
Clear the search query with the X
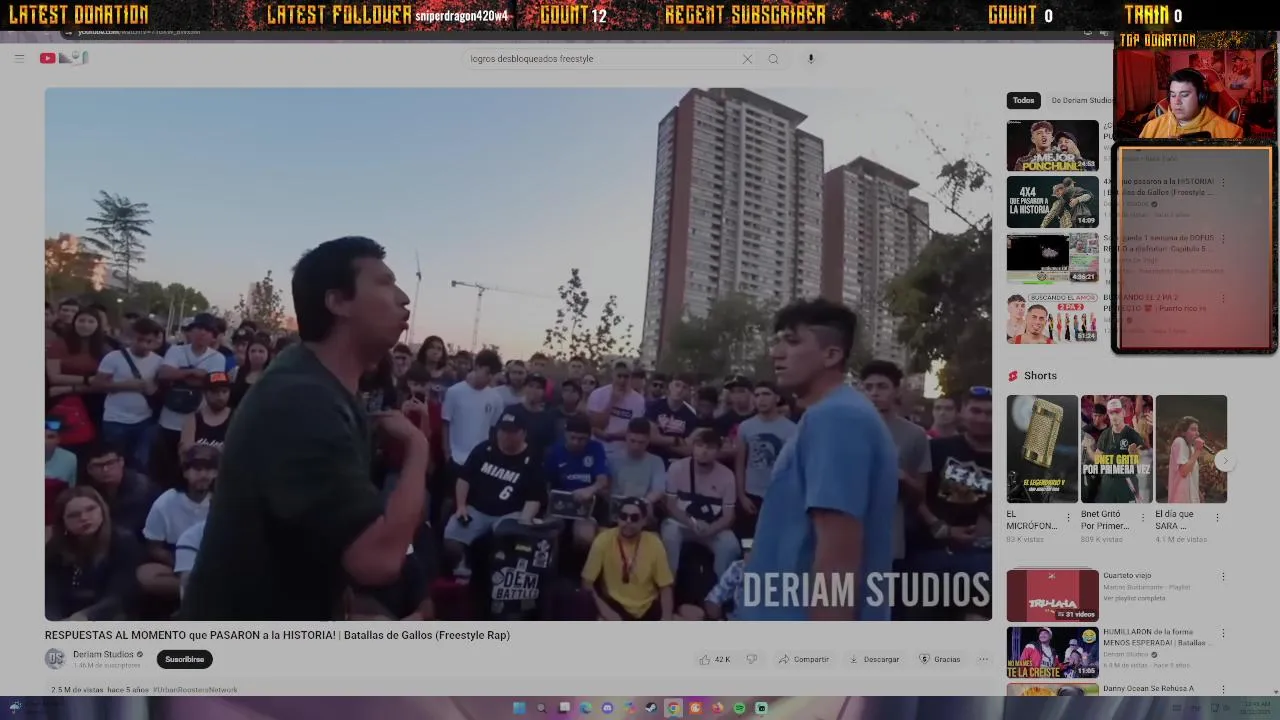click(x=747, y=59)
